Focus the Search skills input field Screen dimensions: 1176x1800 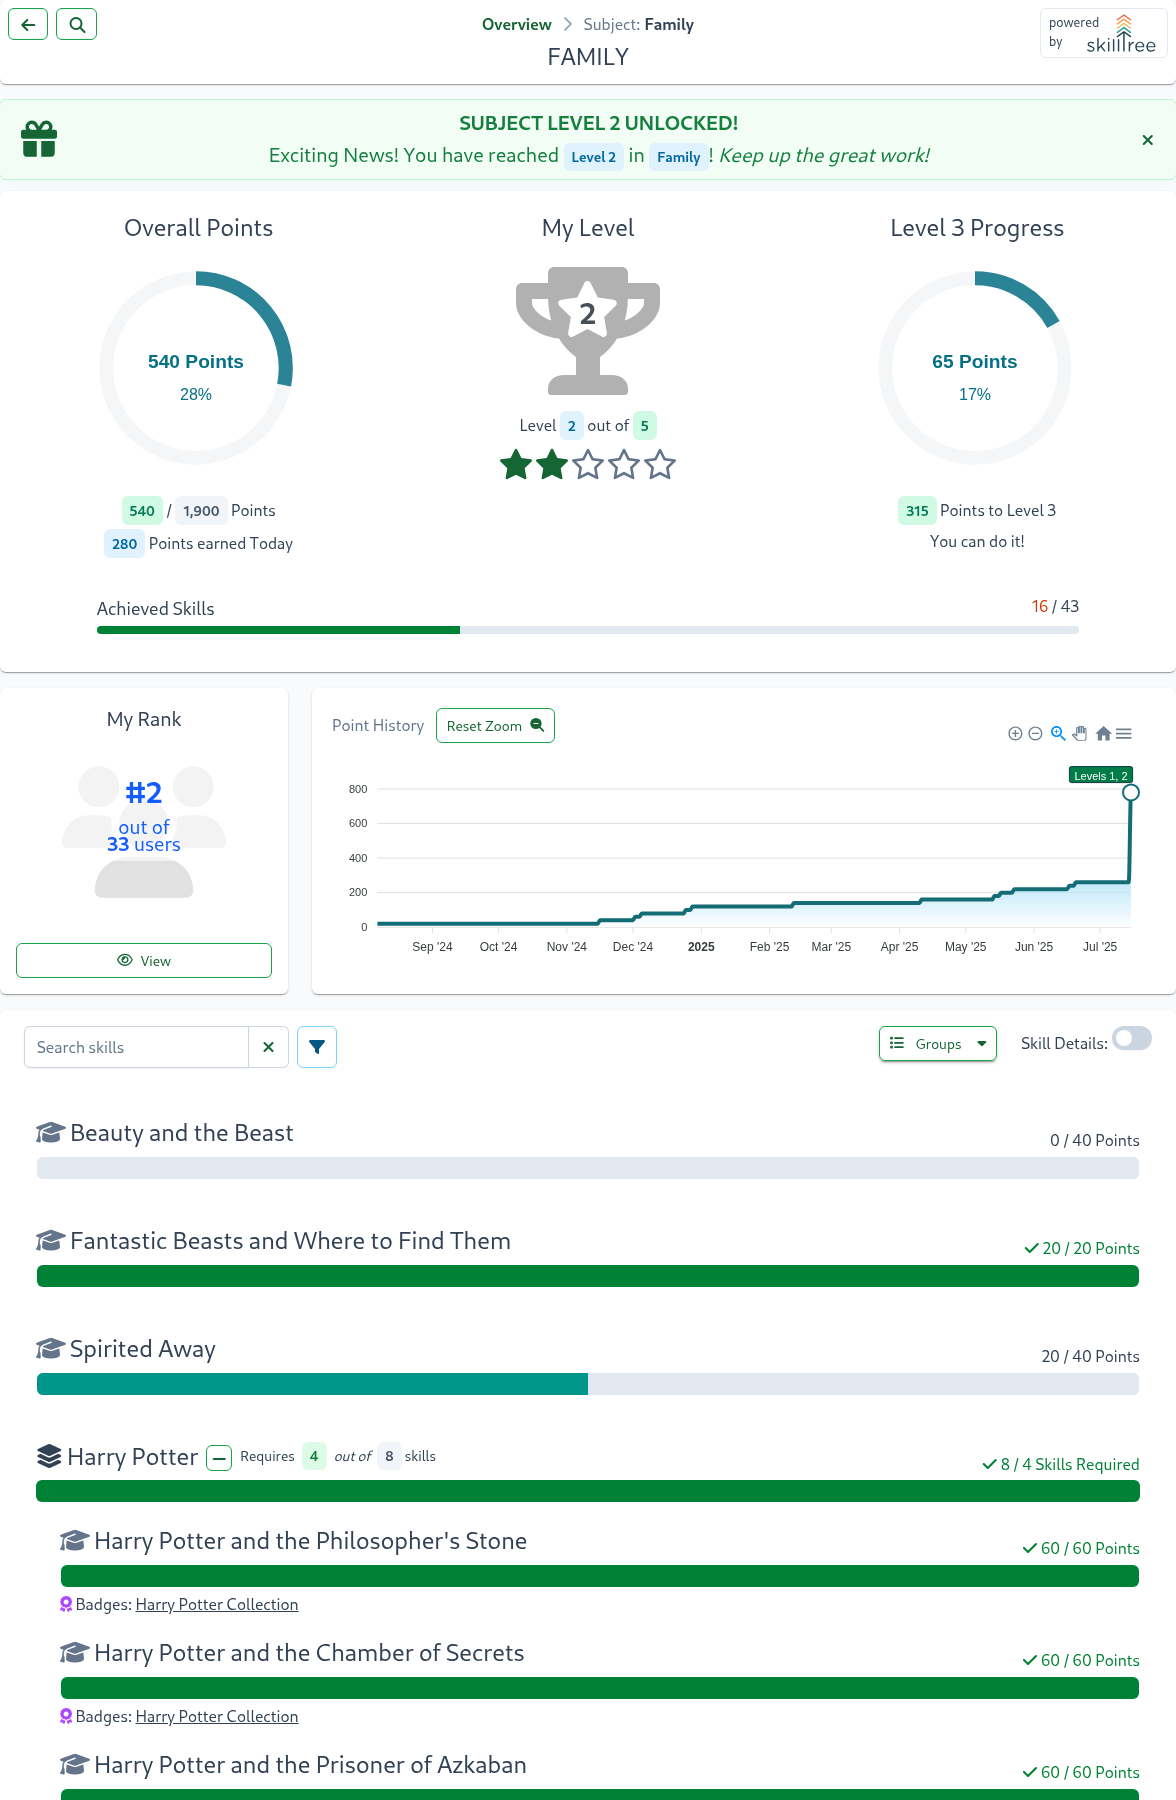click(136, 1047)
